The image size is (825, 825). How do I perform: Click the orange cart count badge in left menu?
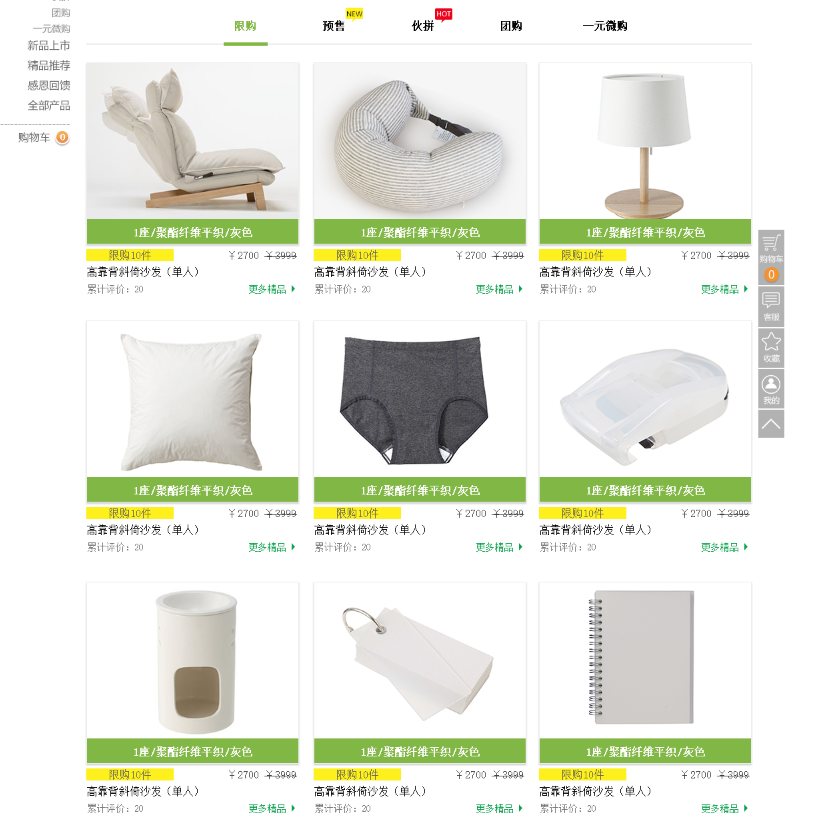point(62,137)
